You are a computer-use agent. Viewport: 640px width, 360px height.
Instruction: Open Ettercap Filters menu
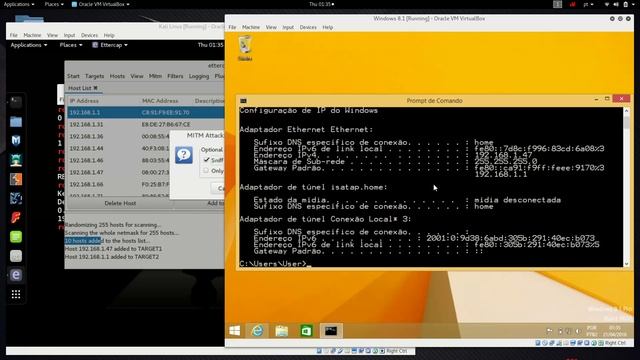[175, 76]
